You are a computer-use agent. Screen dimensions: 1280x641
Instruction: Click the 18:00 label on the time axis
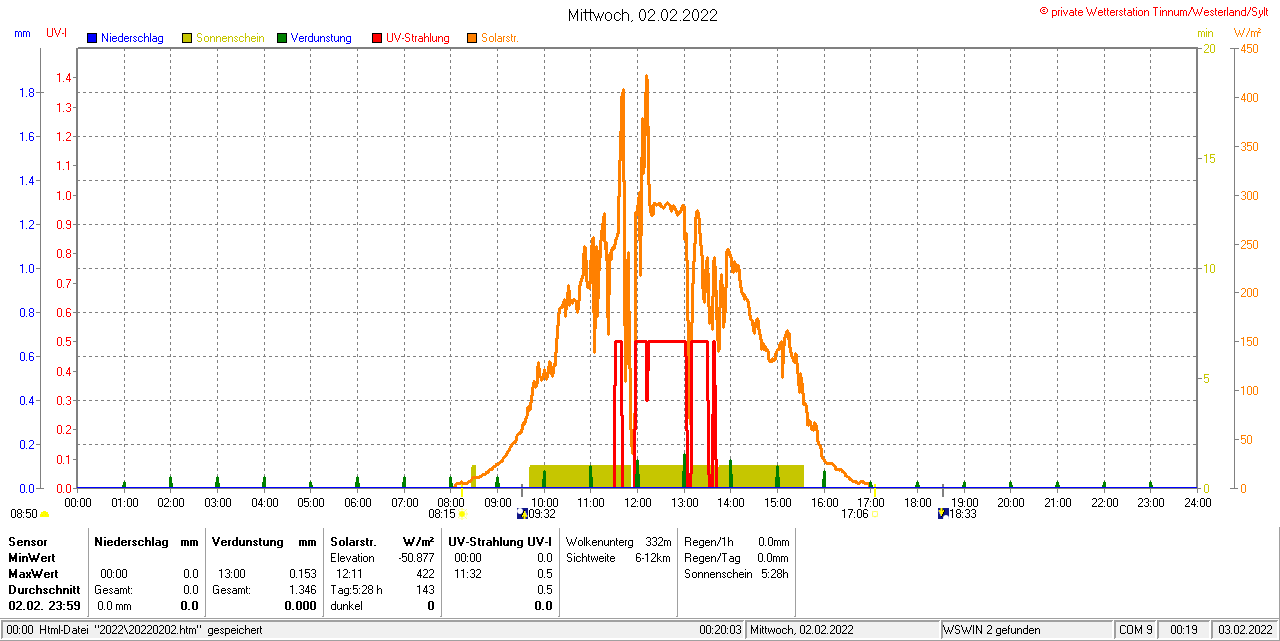917,502
